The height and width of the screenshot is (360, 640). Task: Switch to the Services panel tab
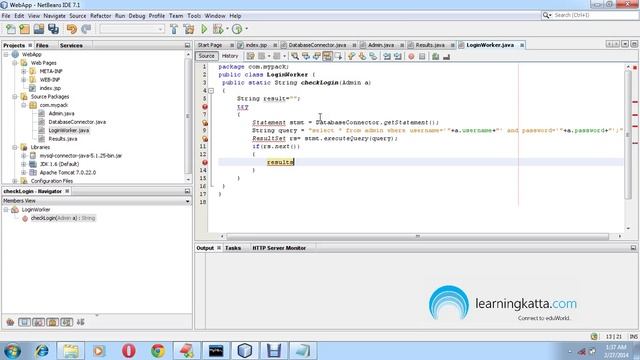(71, 45)
